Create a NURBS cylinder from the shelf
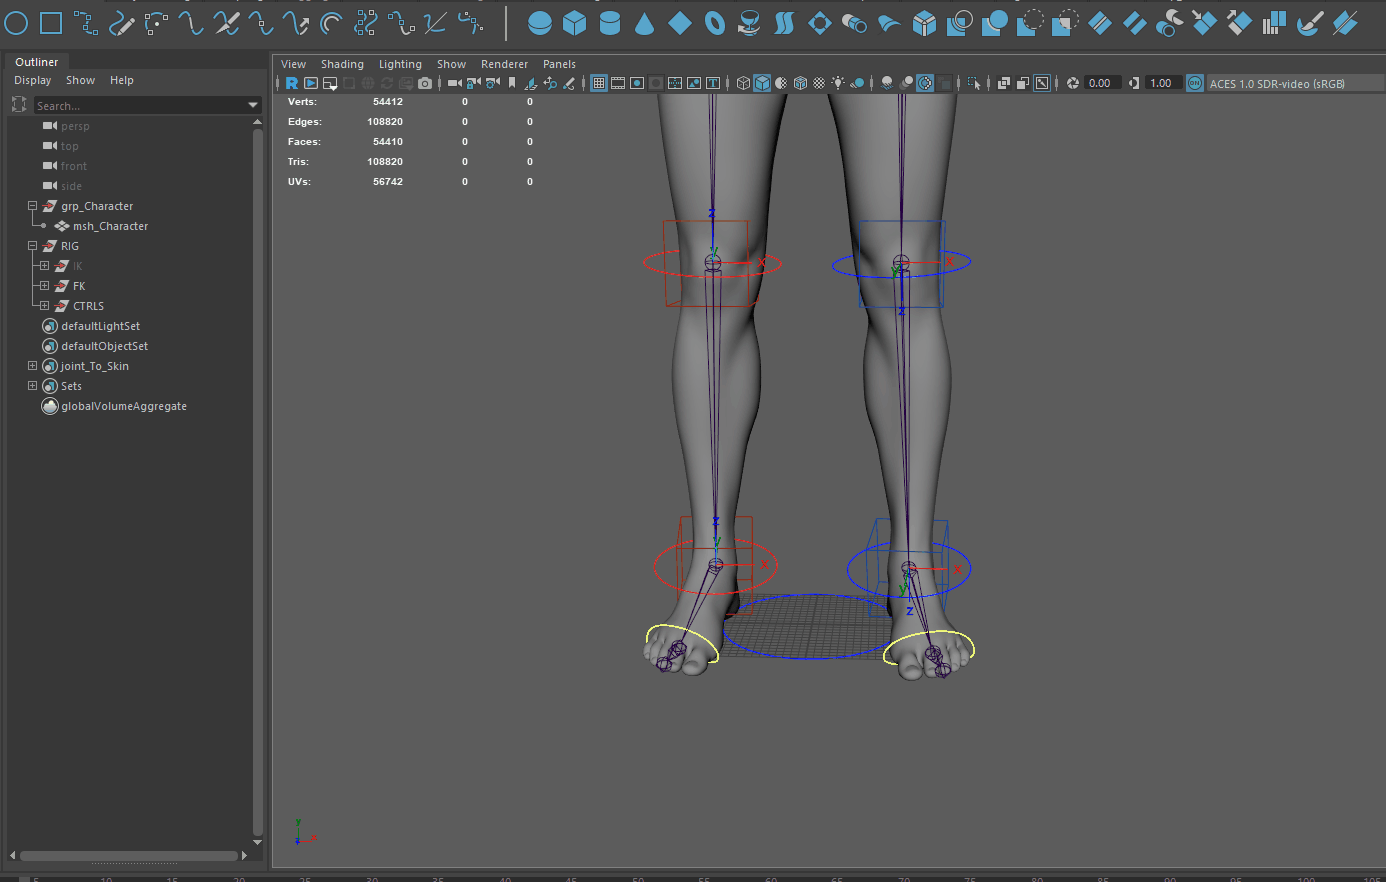The width and height of the screenshot is (1386, 882). pos(610,22)
